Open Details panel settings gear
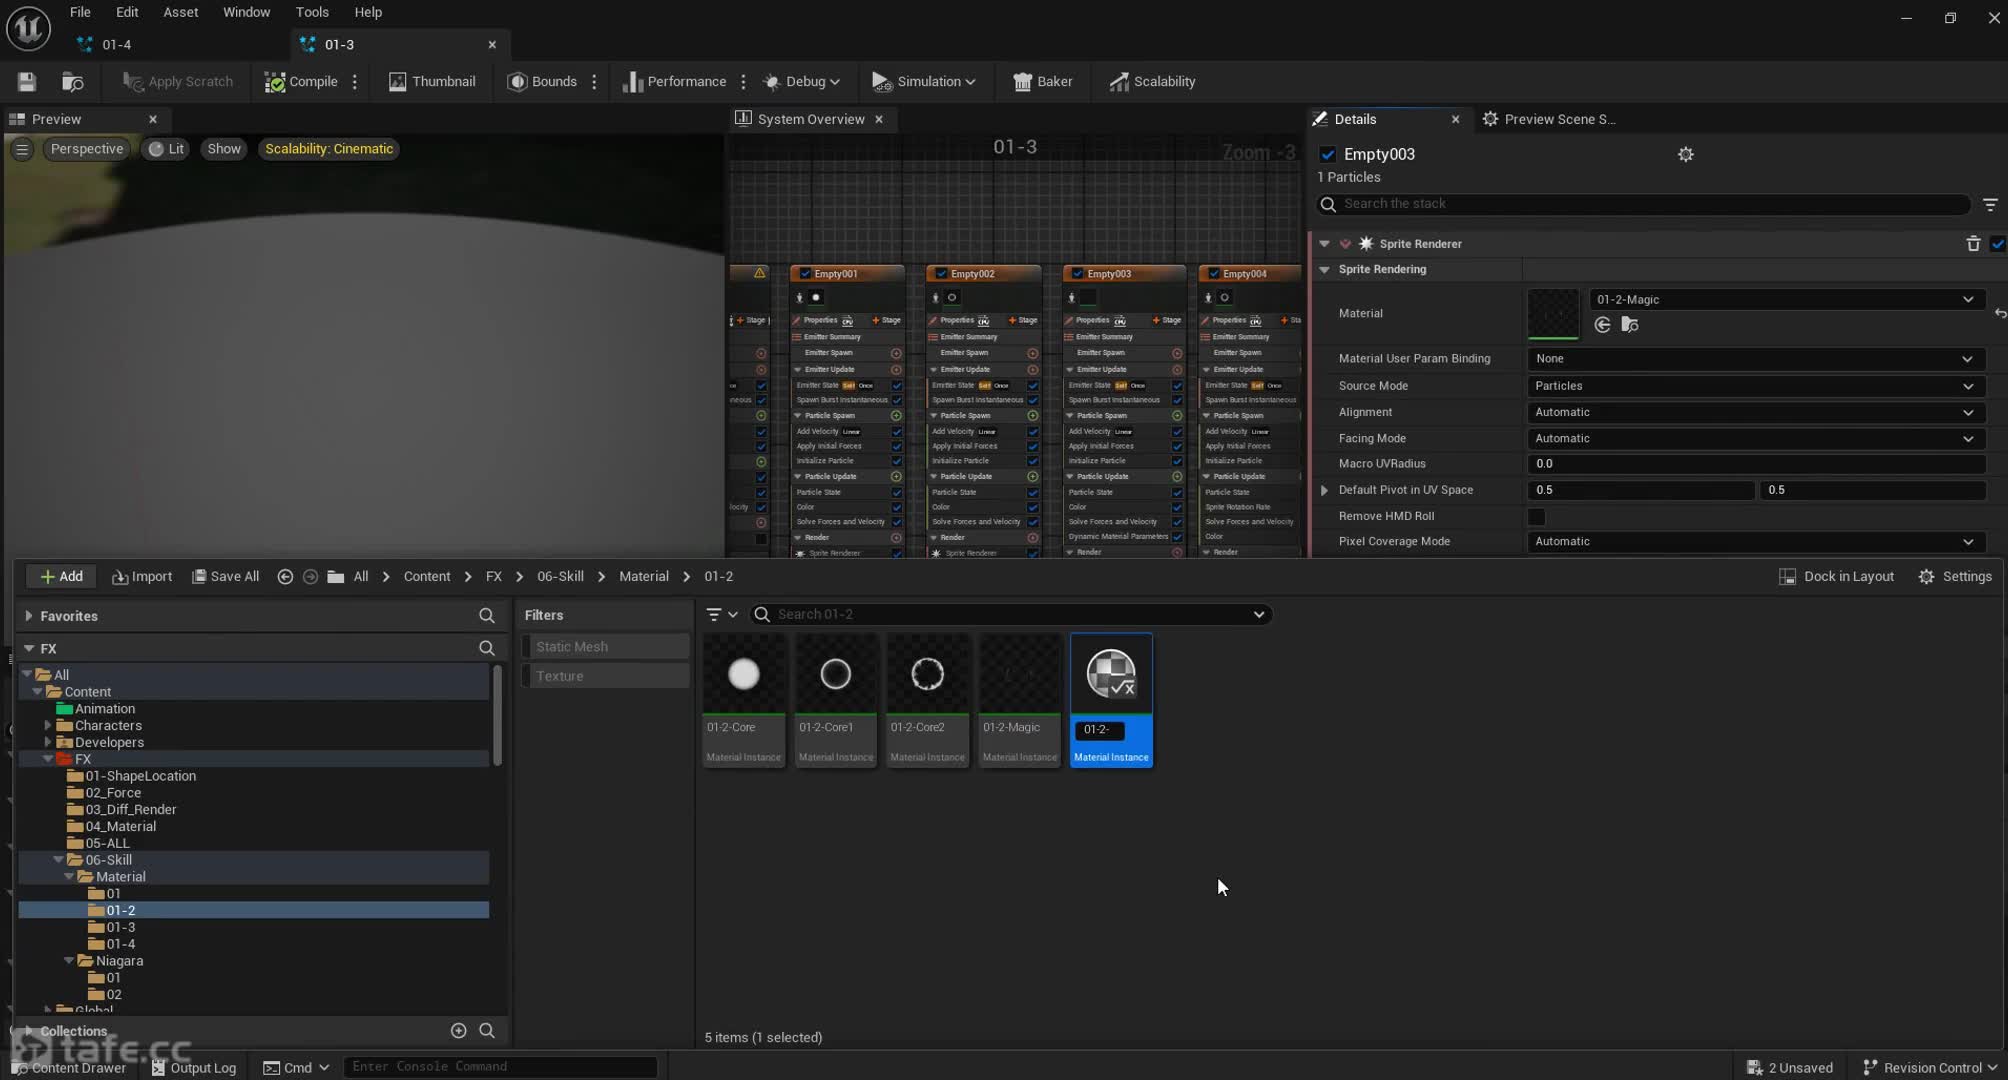Screen dimensions: 2008x1080 click(1686, 154)
